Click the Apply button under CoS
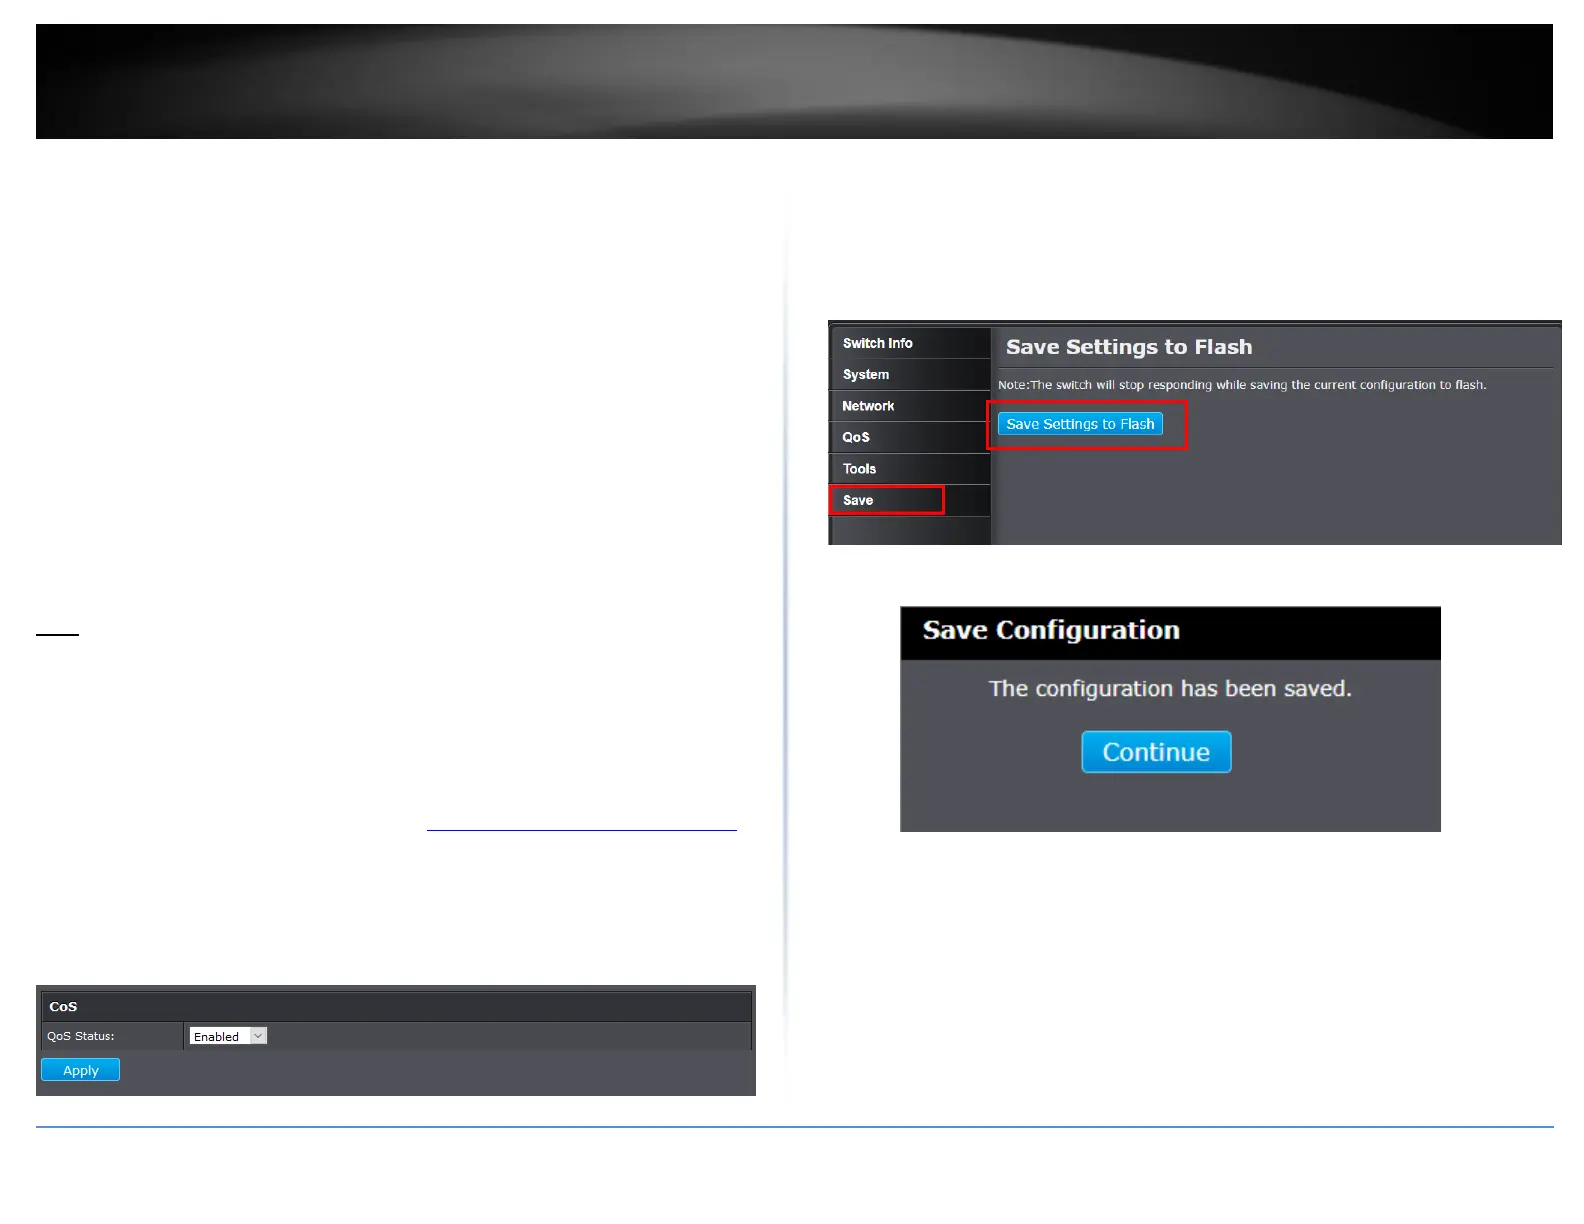The width and height of the screenshot is (1584, 1224). tap(80, 1070)
